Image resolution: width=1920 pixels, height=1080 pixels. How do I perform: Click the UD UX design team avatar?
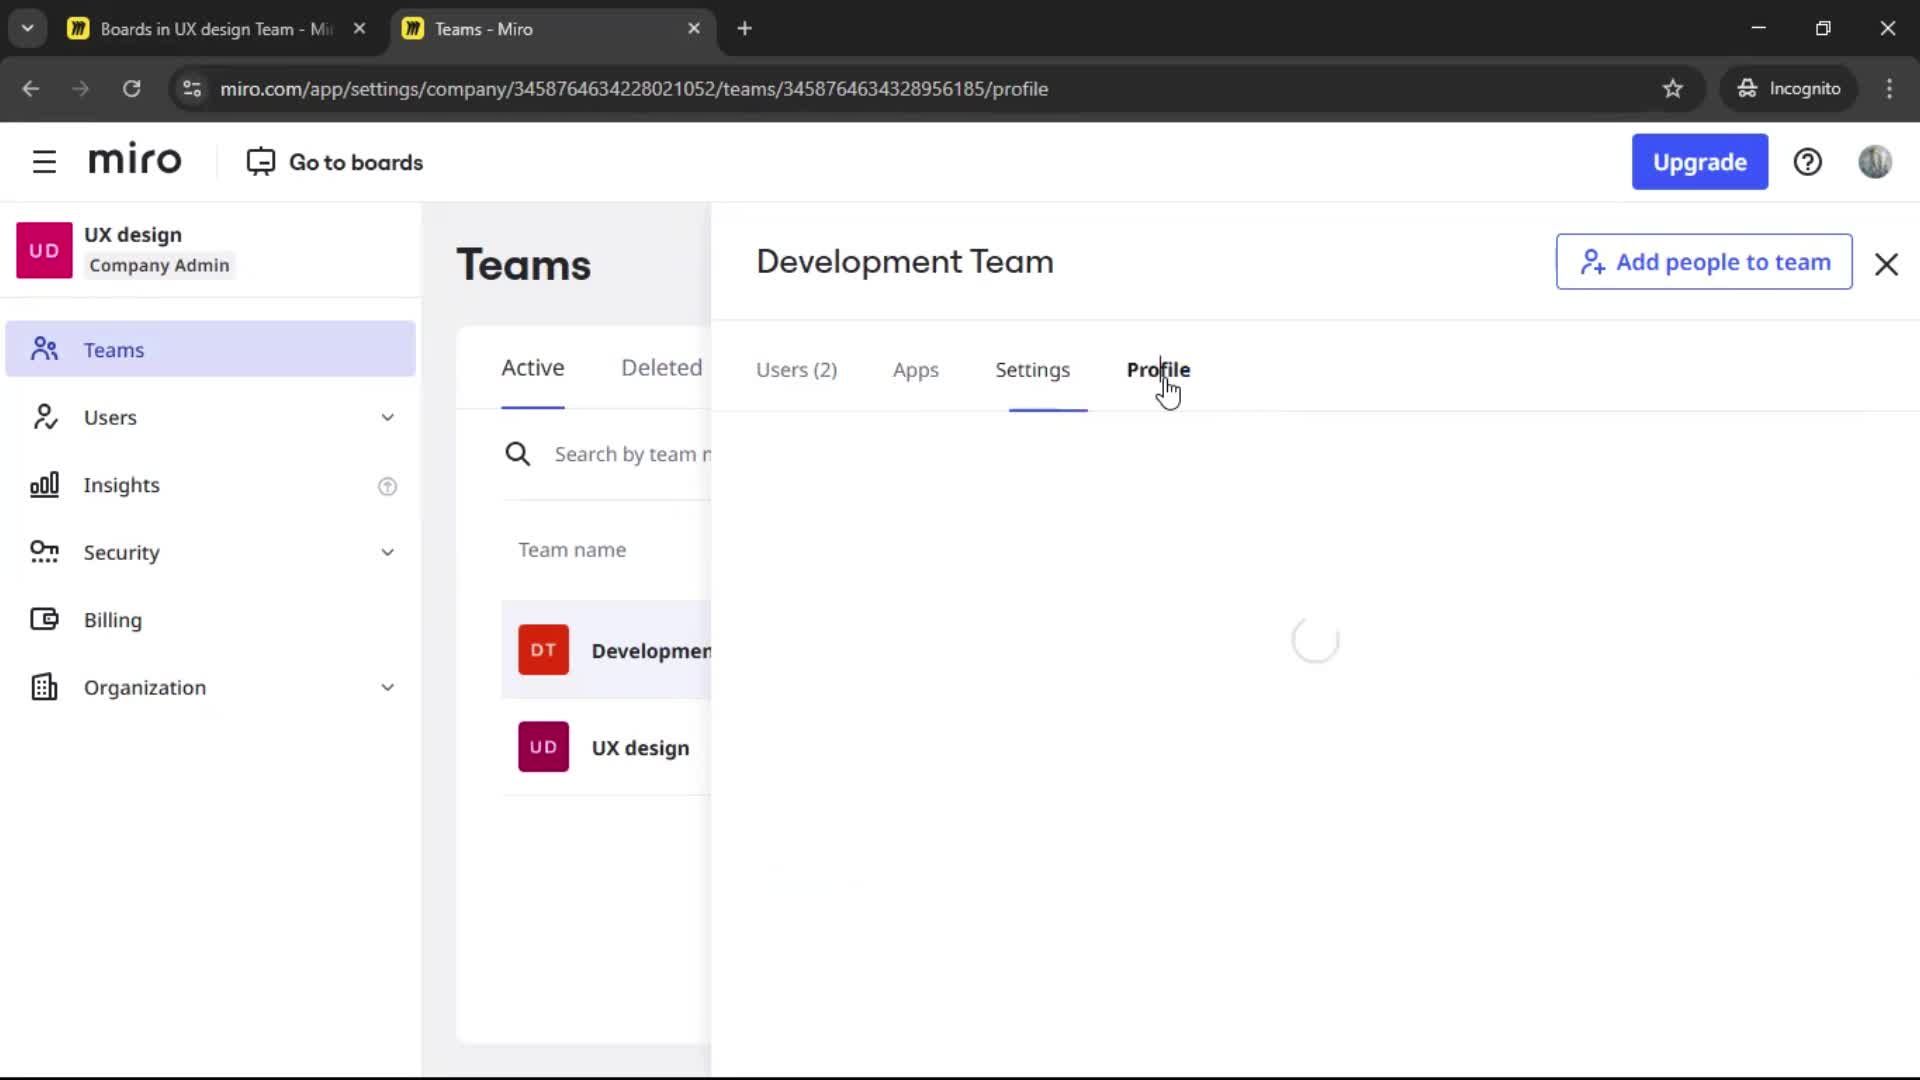coord(543,747)
